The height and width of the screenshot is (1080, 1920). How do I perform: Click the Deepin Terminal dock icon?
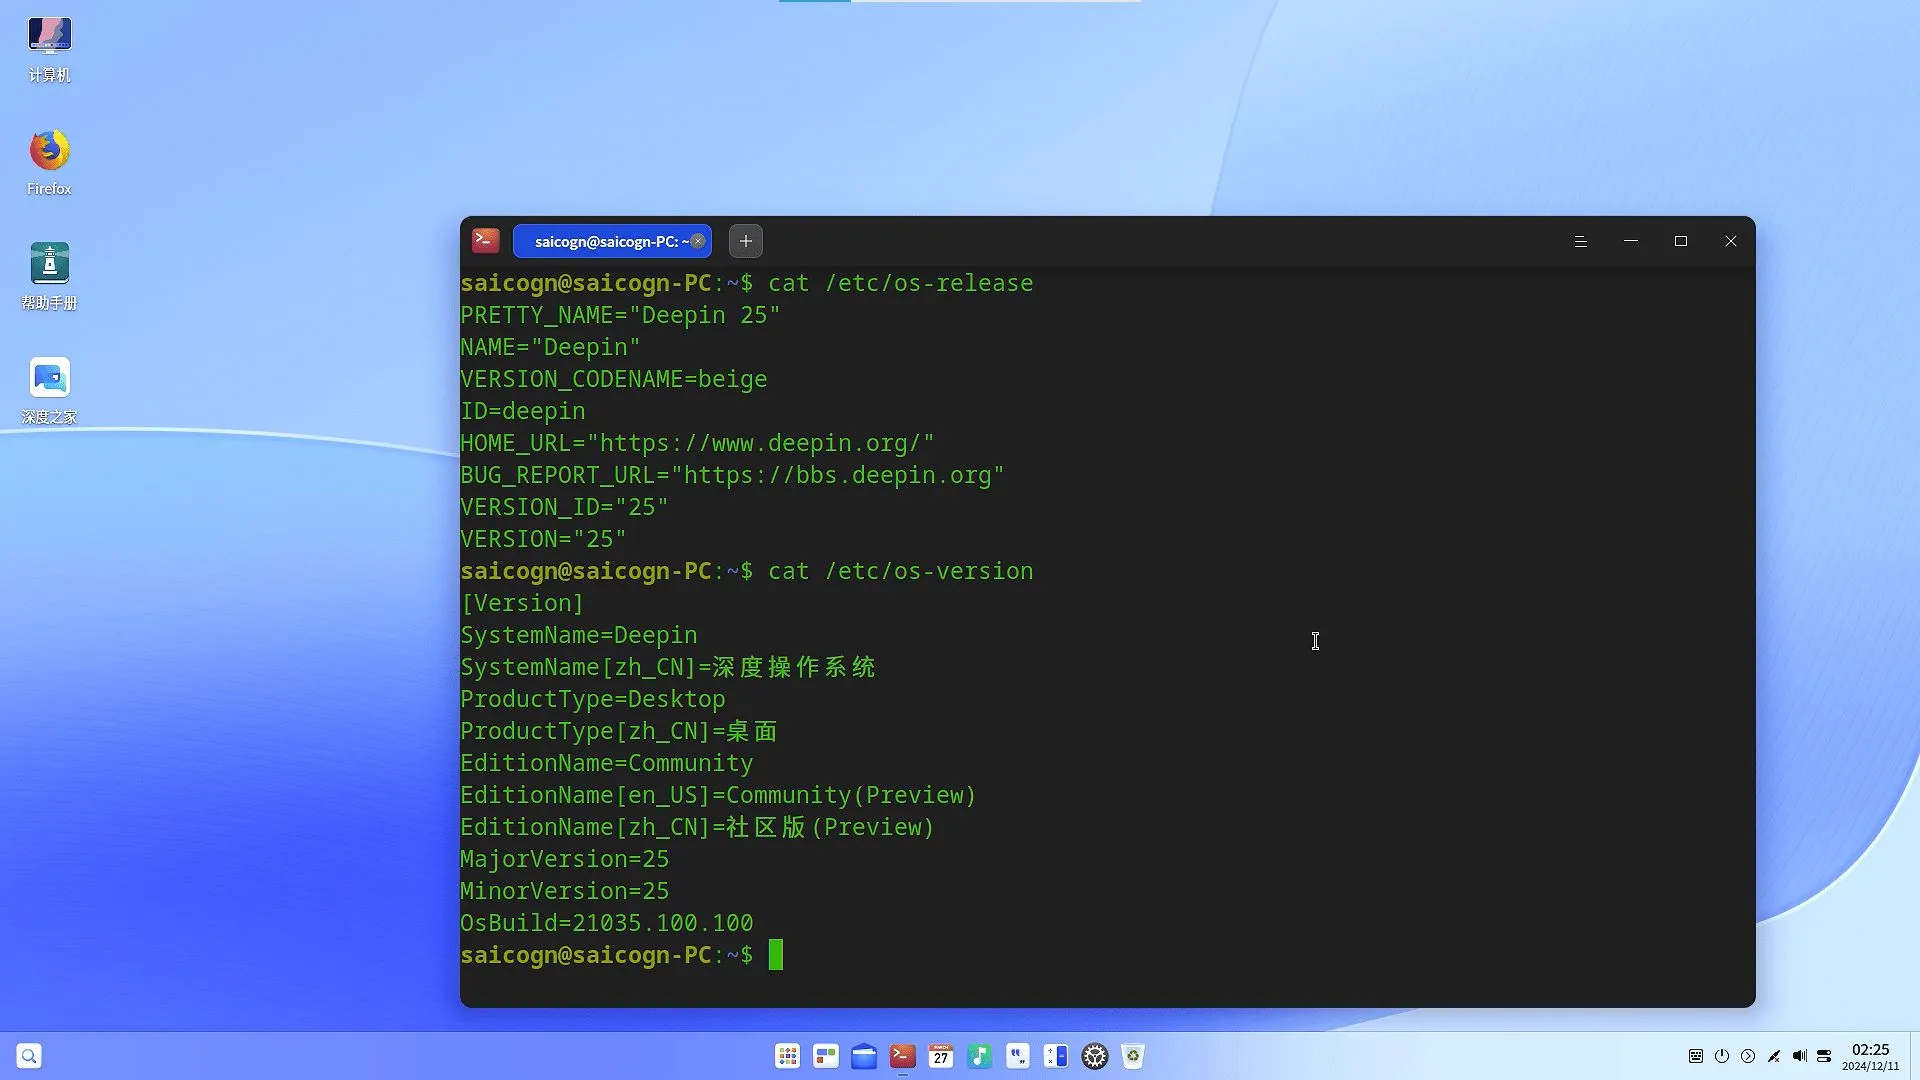click(x=902, y=1055)
